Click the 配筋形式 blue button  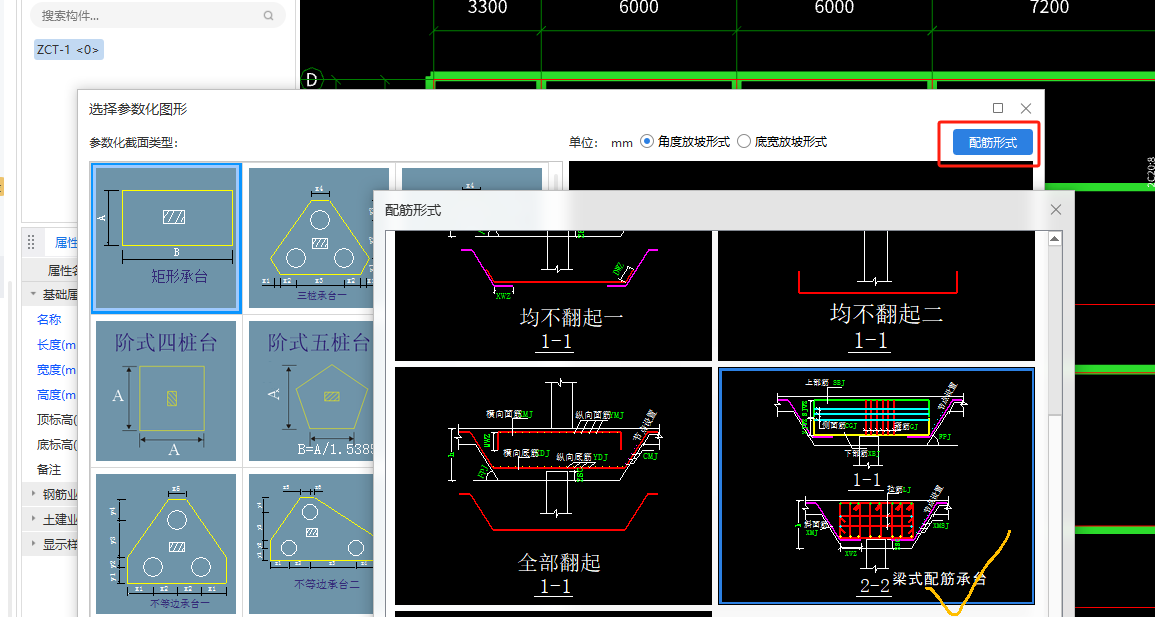click(992, 143)
